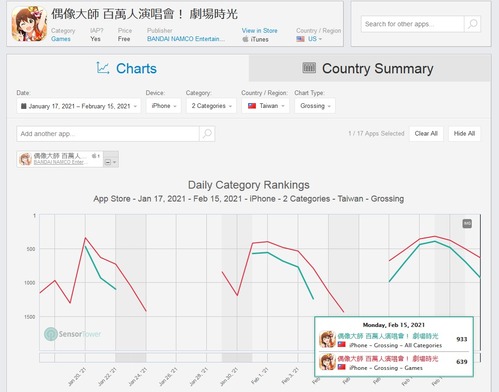The width and height of the screenshot is (499, 392).
Task: Open the Date range dropdown
Action: (x=79, y=106)
